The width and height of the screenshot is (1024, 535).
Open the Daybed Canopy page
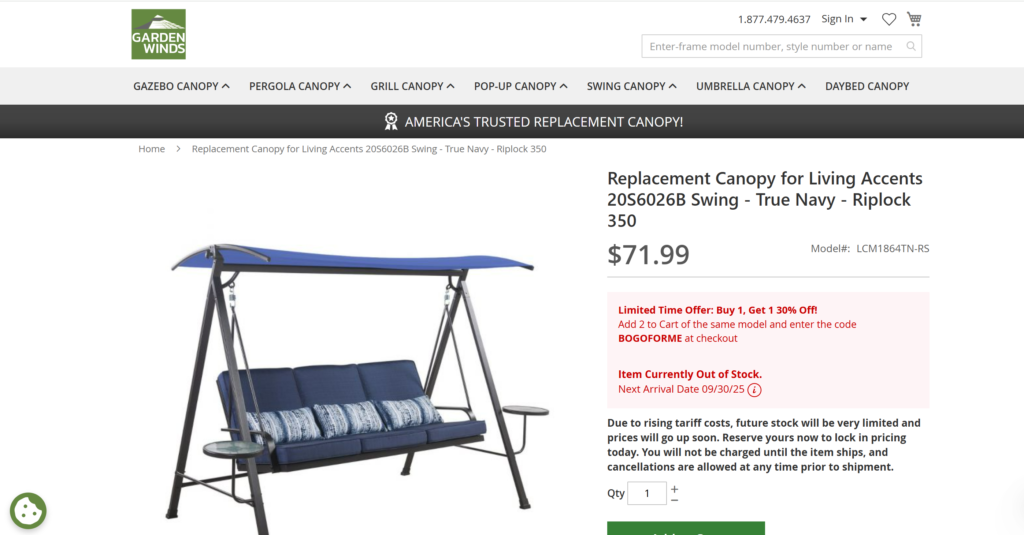pos(867,86)
